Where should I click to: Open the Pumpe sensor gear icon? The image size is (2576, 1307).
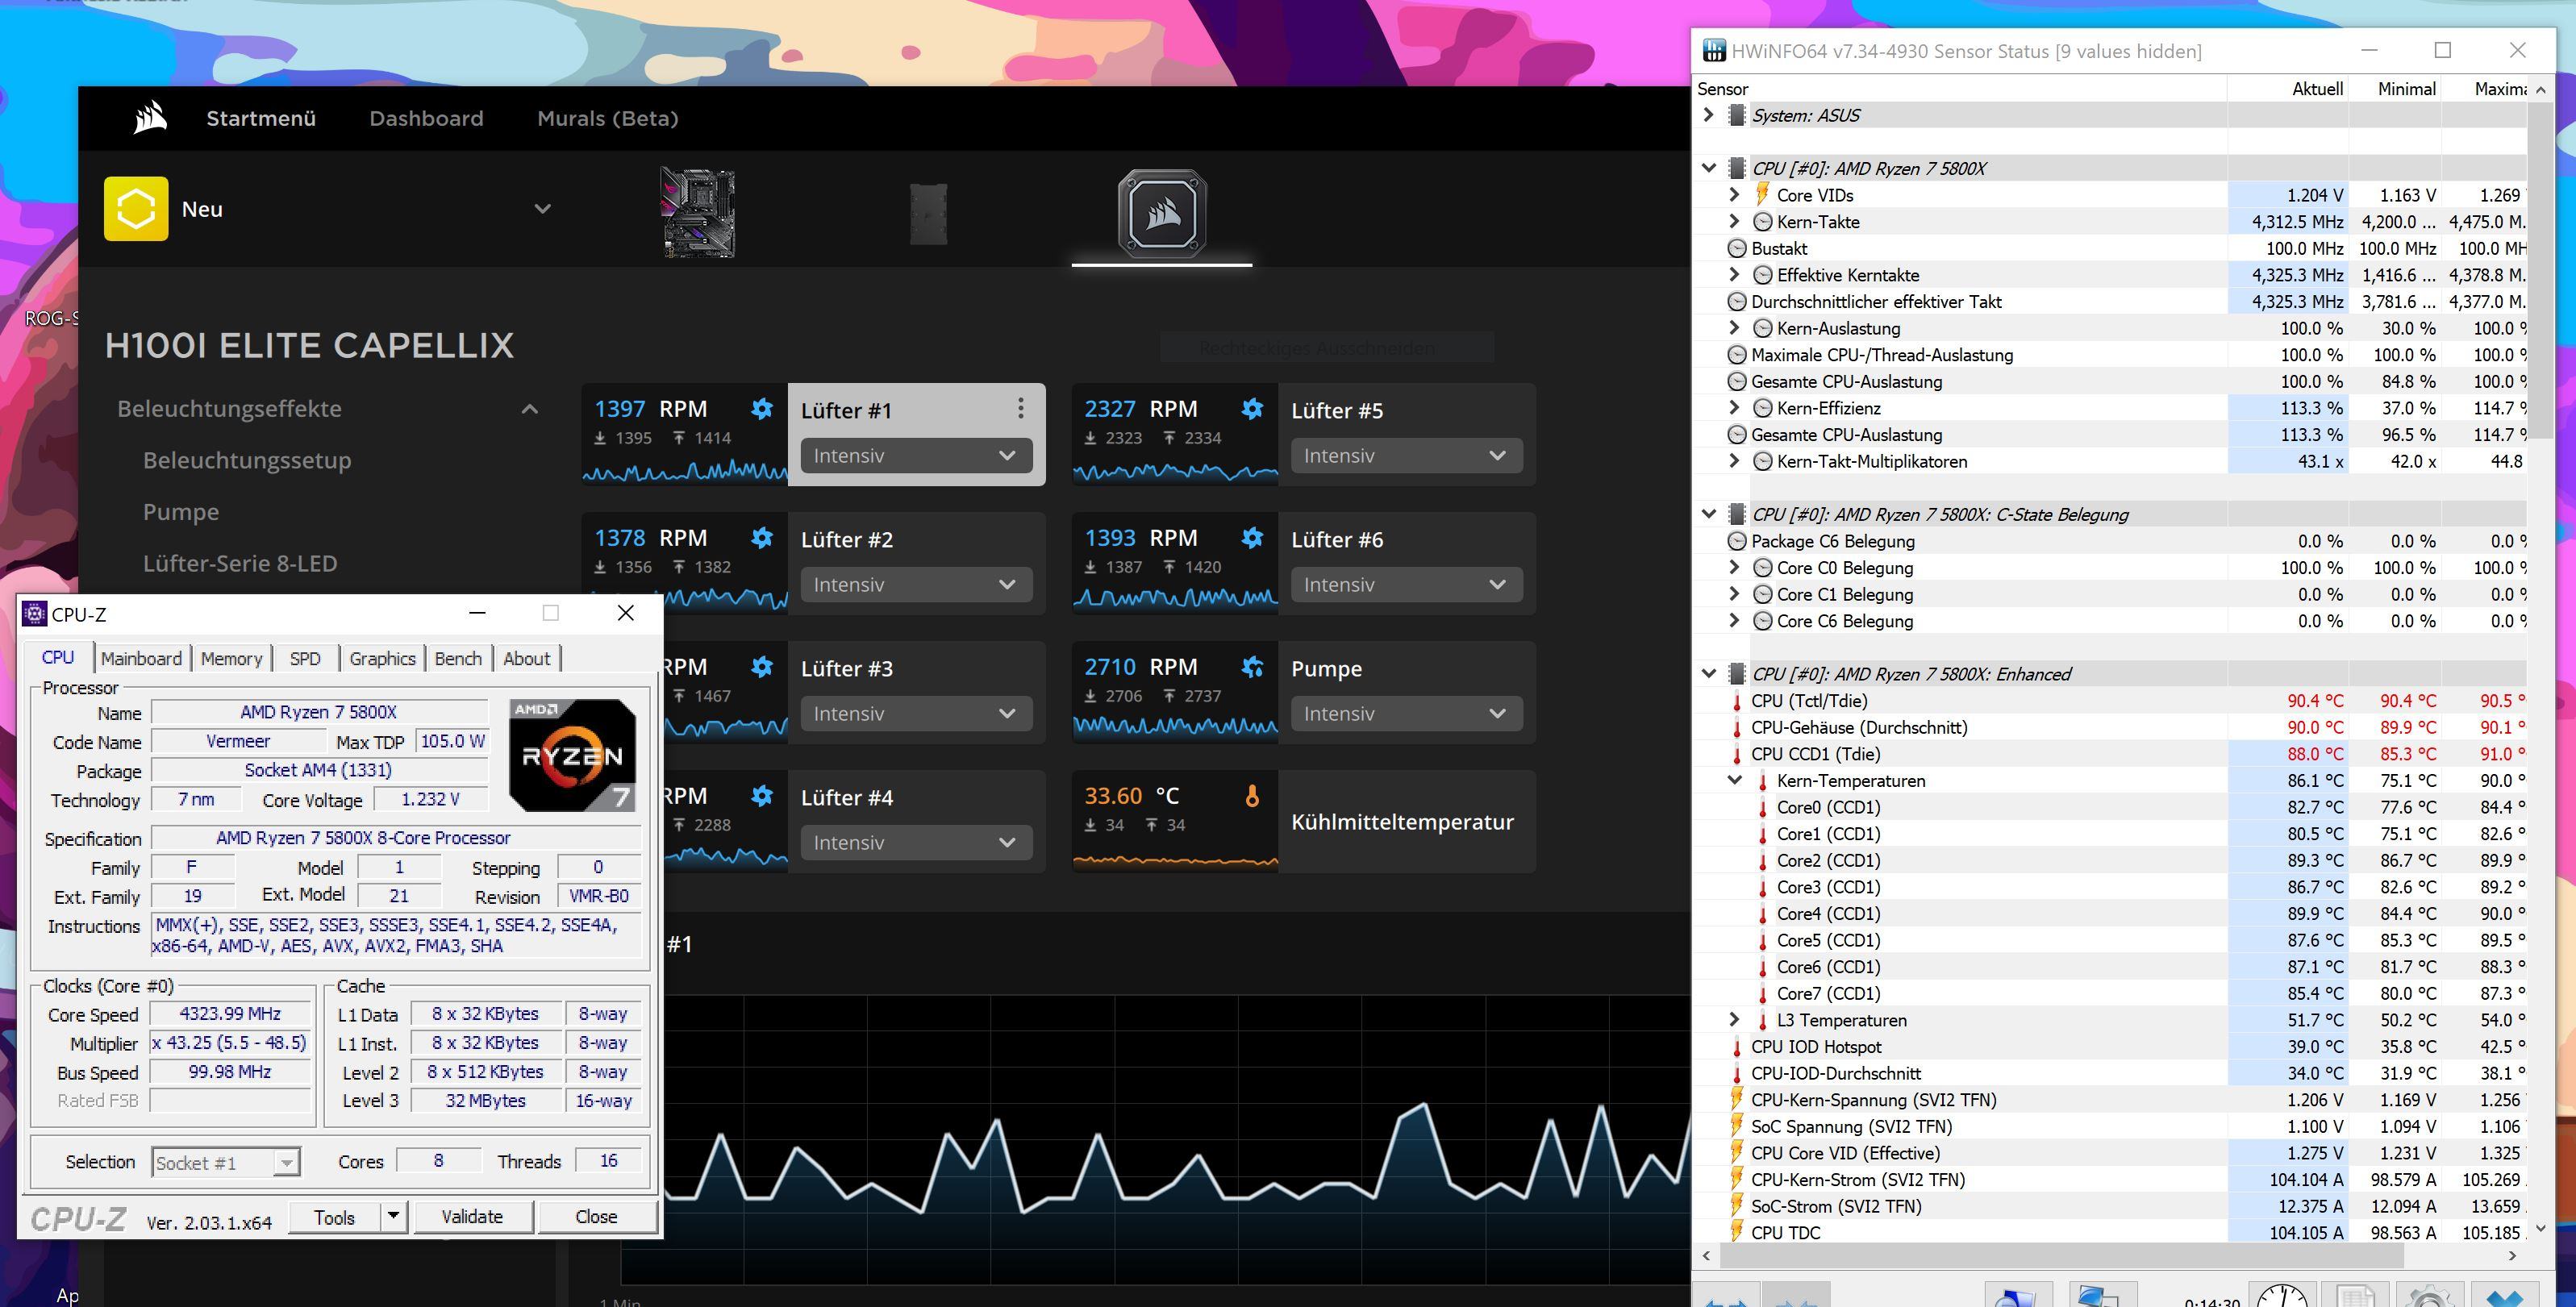point(1252,666)
